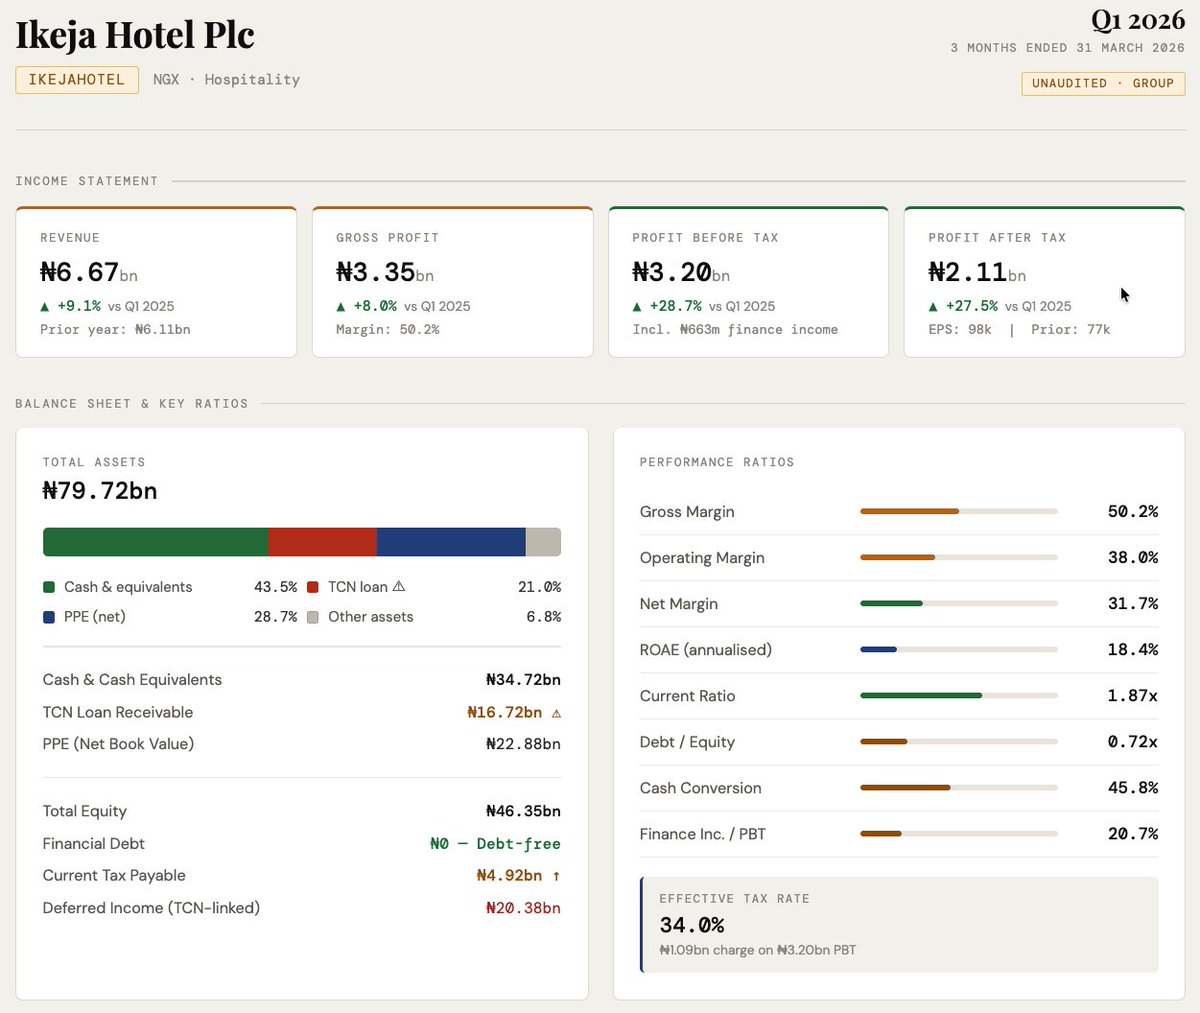Click the warning triangle beside TCN loan legend
Viewport: 1200px width, 1013px height.
point(399,587)
